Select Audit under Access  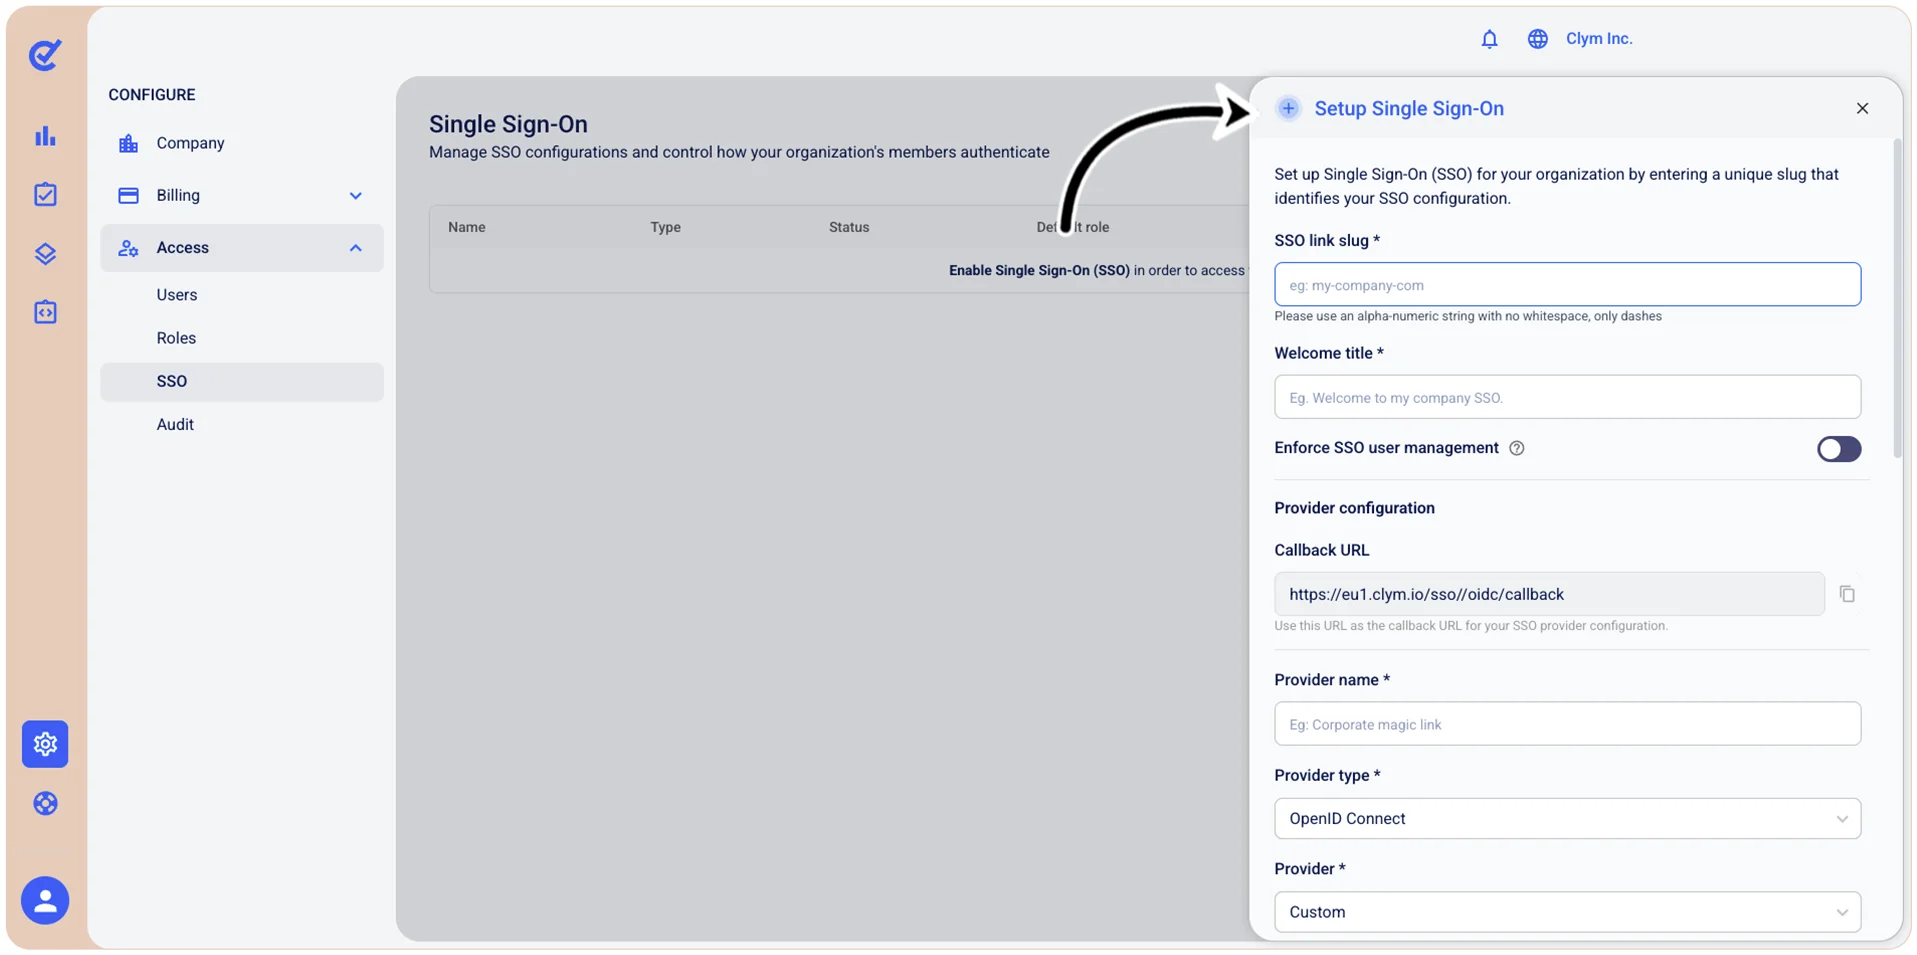[x=175, y=424]
